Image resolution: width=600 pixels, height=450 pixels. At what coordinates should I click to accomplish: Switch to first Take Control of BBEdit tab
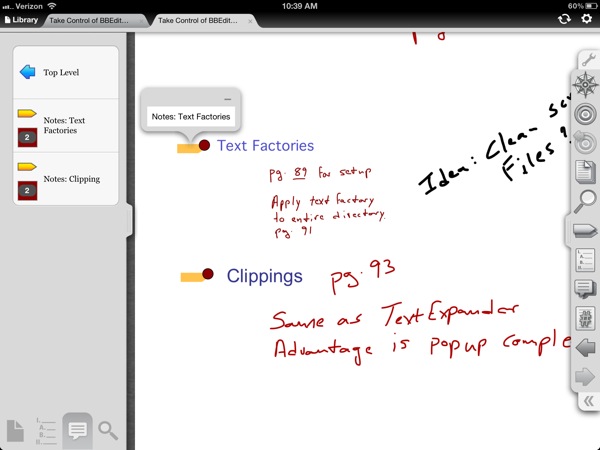click(94, 21)
